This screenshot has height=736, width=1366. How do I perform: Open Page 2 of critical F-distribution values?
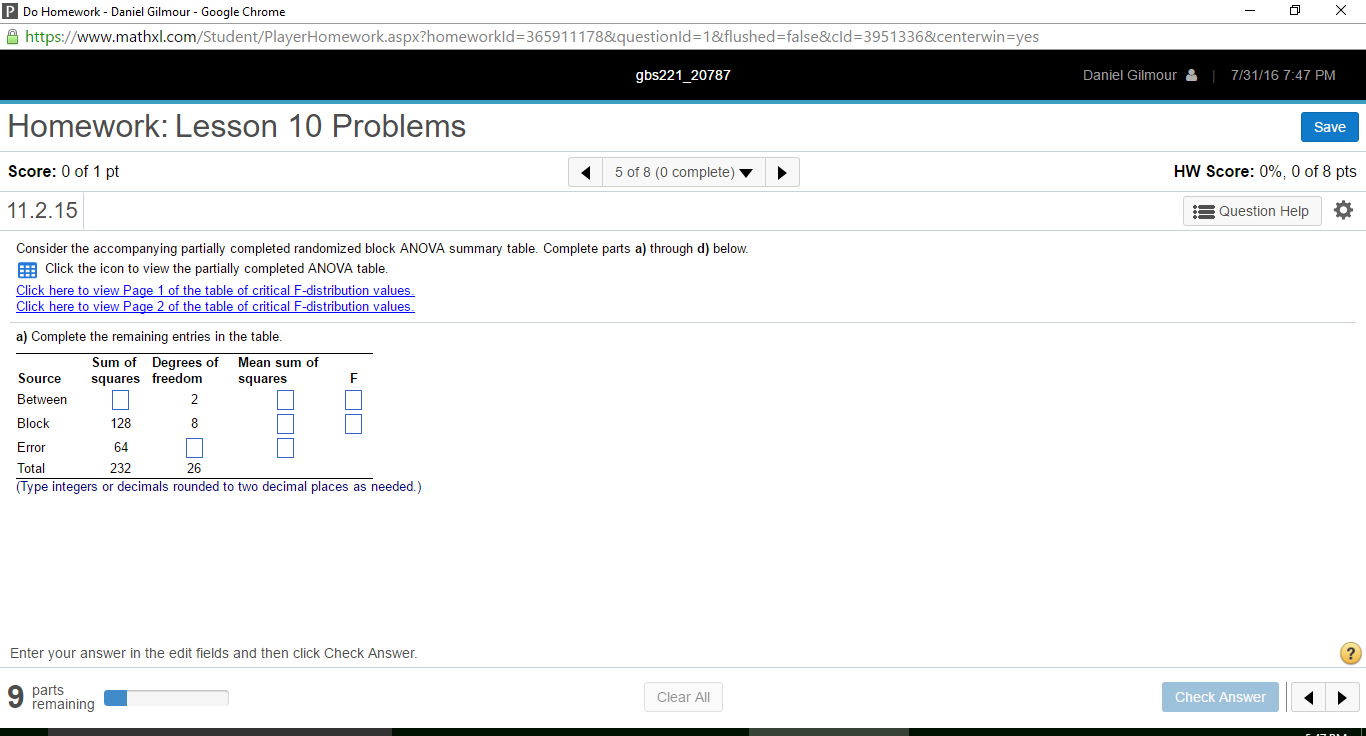pos(215,306)
